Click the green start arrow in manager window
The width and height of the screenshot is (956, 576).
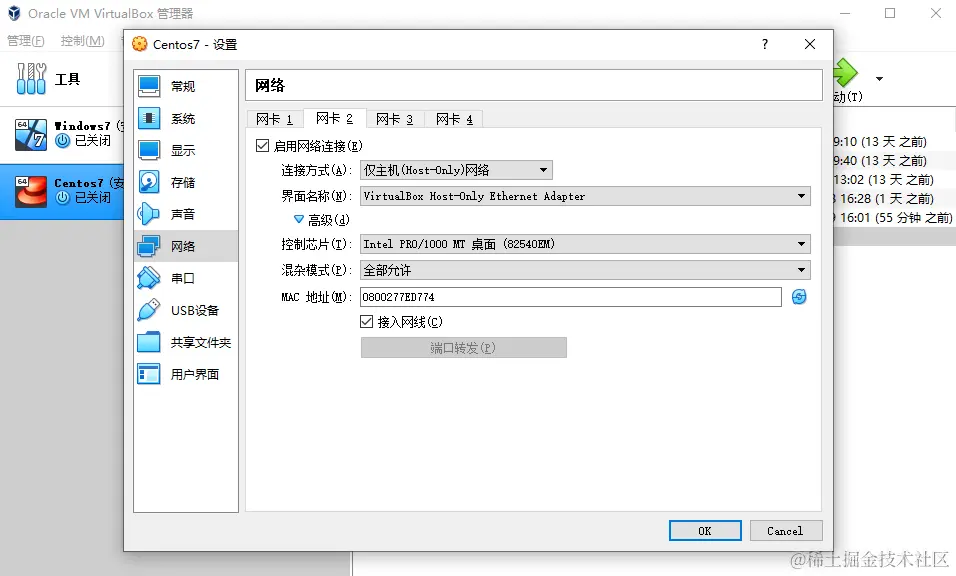click(846, 73)
